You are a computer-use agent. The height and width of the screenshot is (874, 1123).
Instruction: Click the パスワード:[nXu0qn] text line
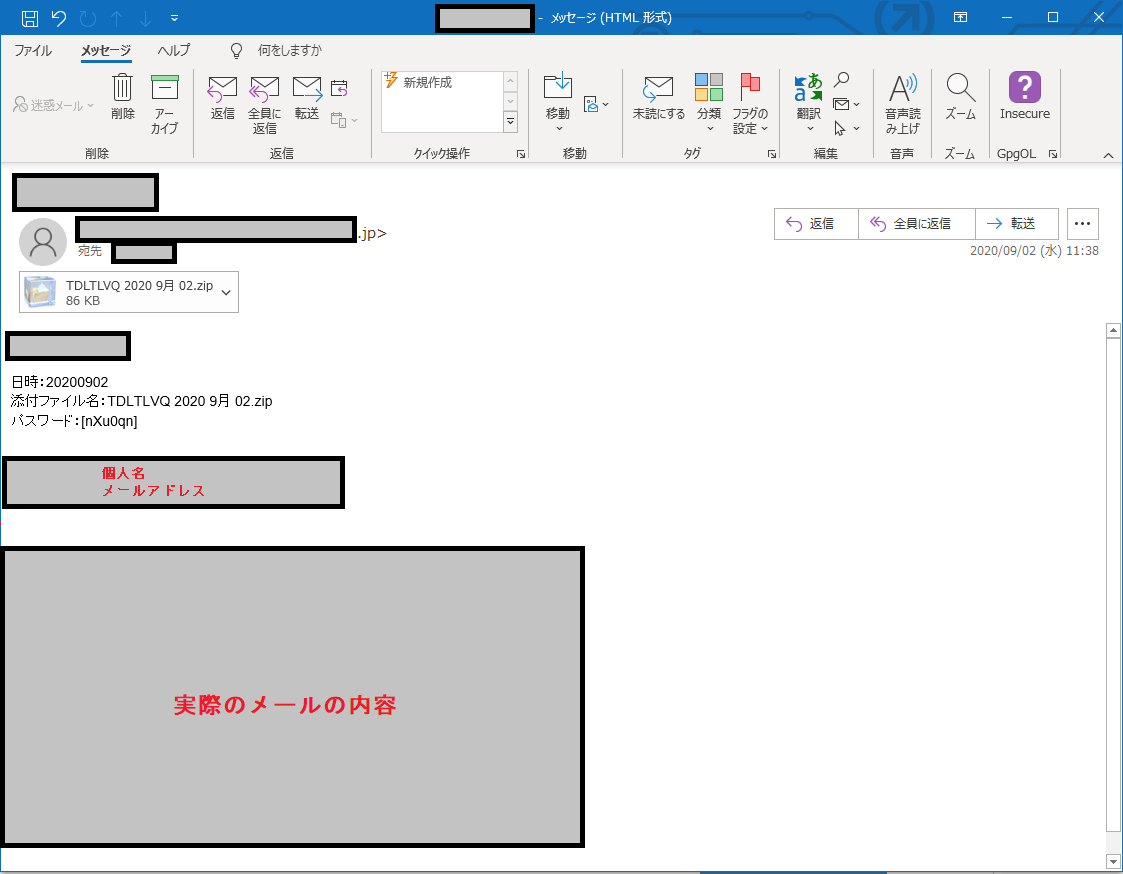(74, 421)
